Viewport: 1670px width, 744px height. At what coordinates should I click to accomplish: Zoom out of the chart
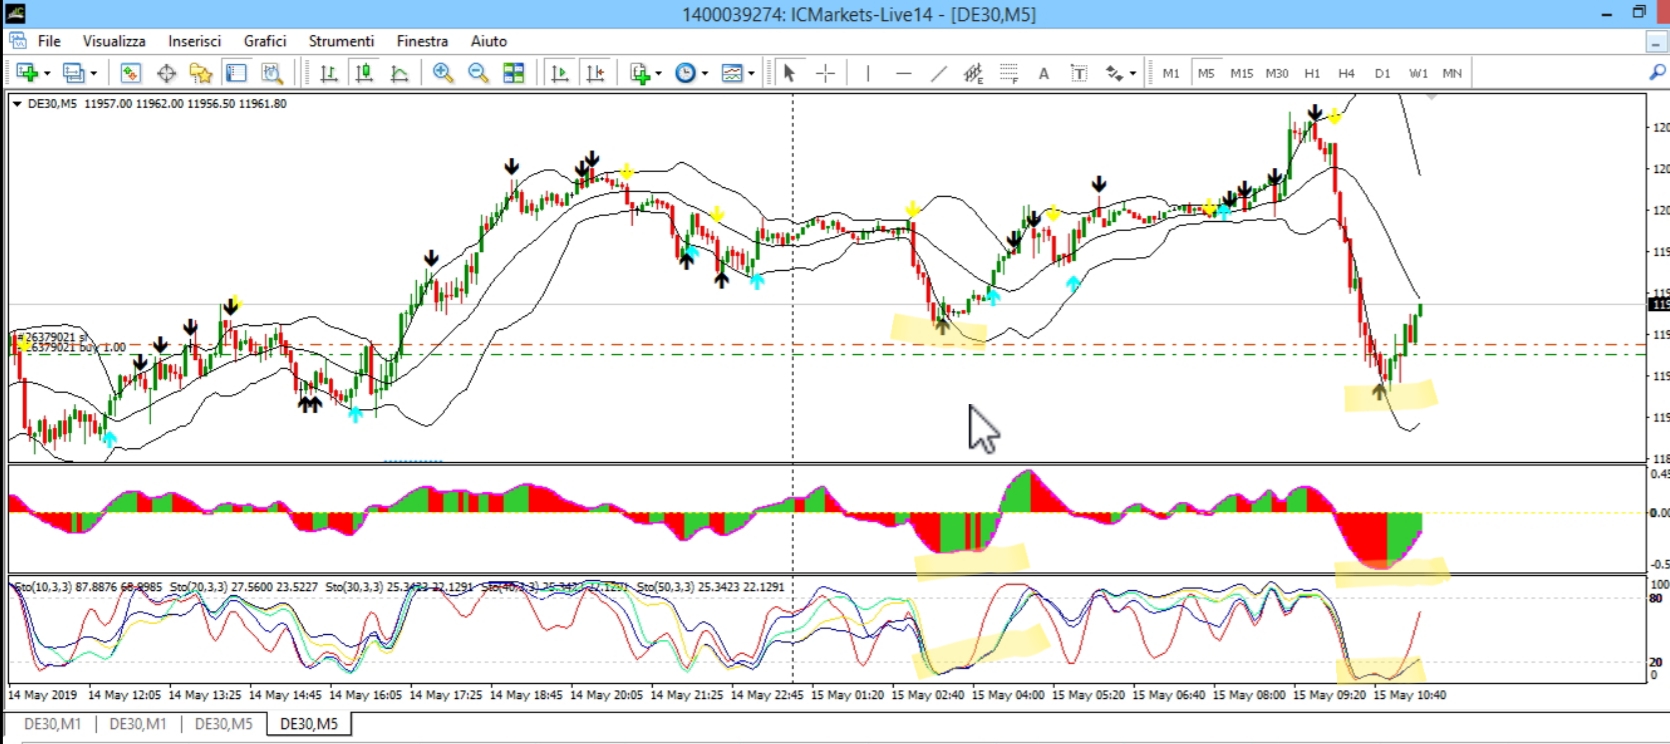pos(478,73)
